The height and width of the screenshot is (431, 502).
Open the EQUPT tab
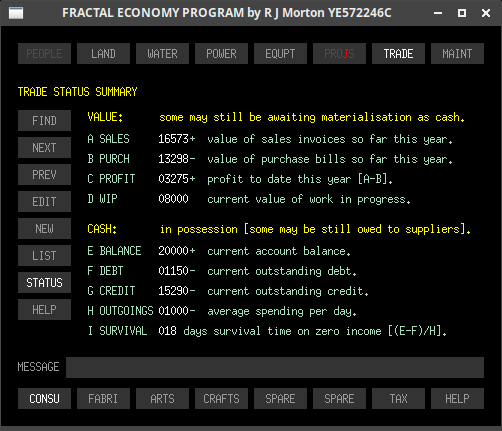(280, 54)
